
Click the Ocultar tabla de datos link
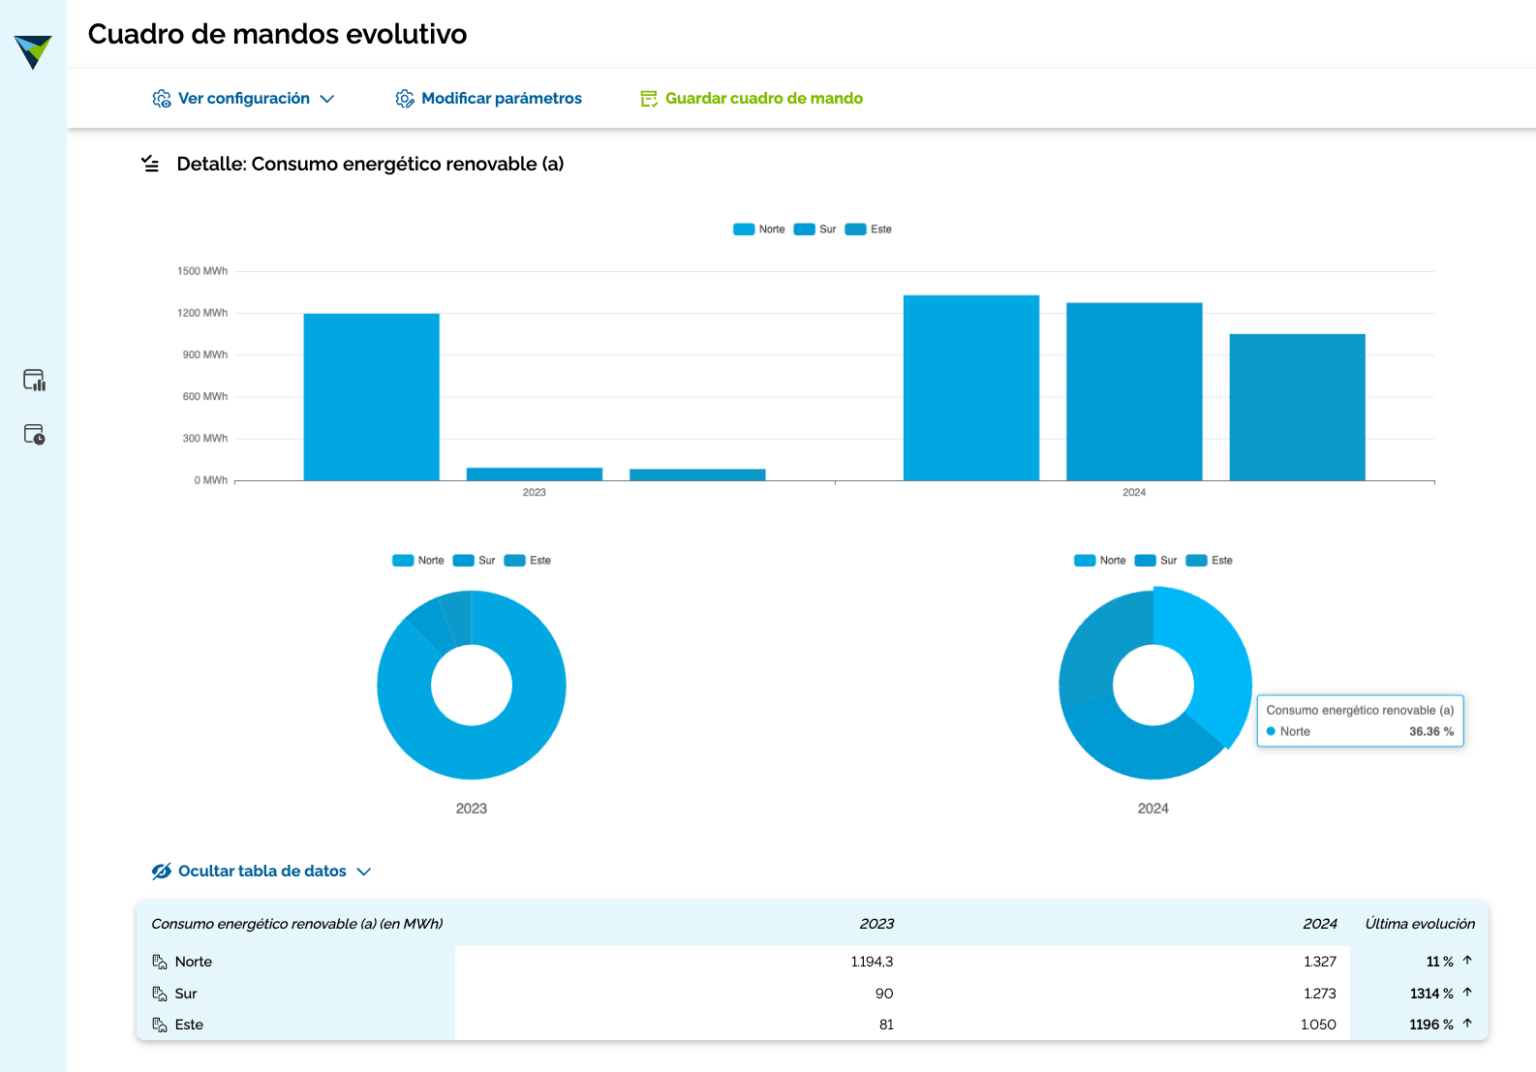pos(262,871)
